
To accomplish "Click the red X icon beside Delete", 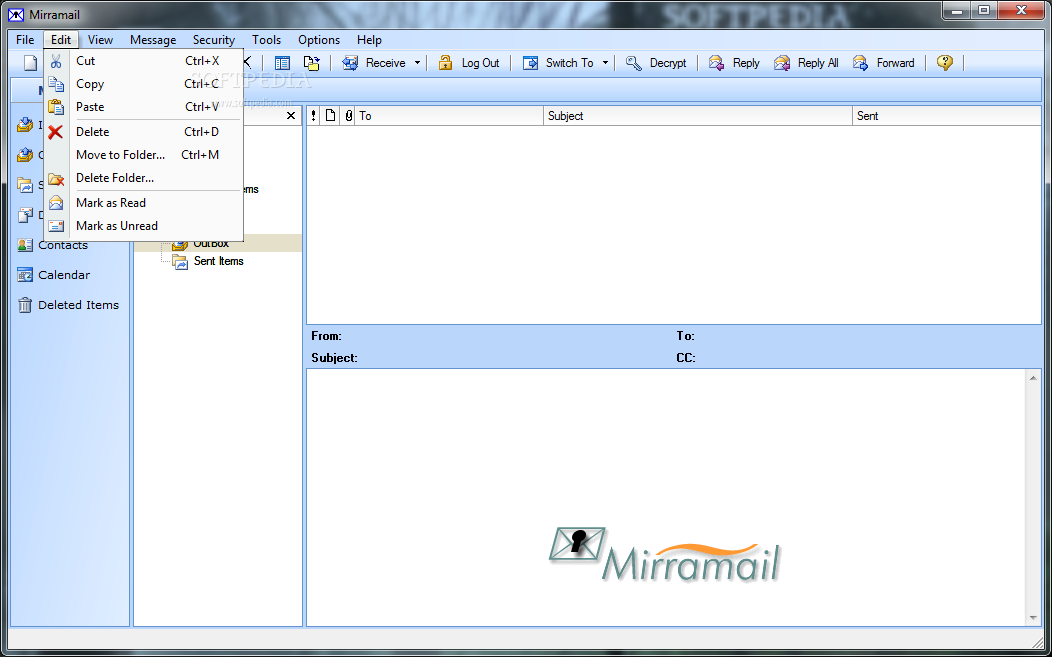I will click(x=56, y=132).
